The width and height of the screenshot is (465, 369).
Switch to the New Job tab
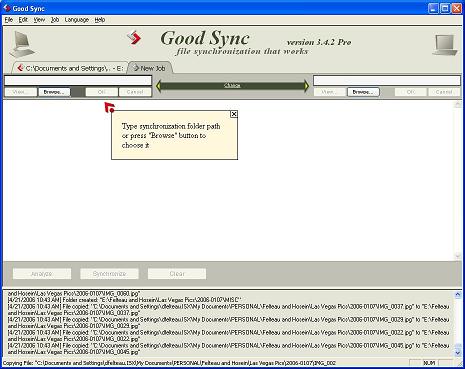[x=150, y=68]
